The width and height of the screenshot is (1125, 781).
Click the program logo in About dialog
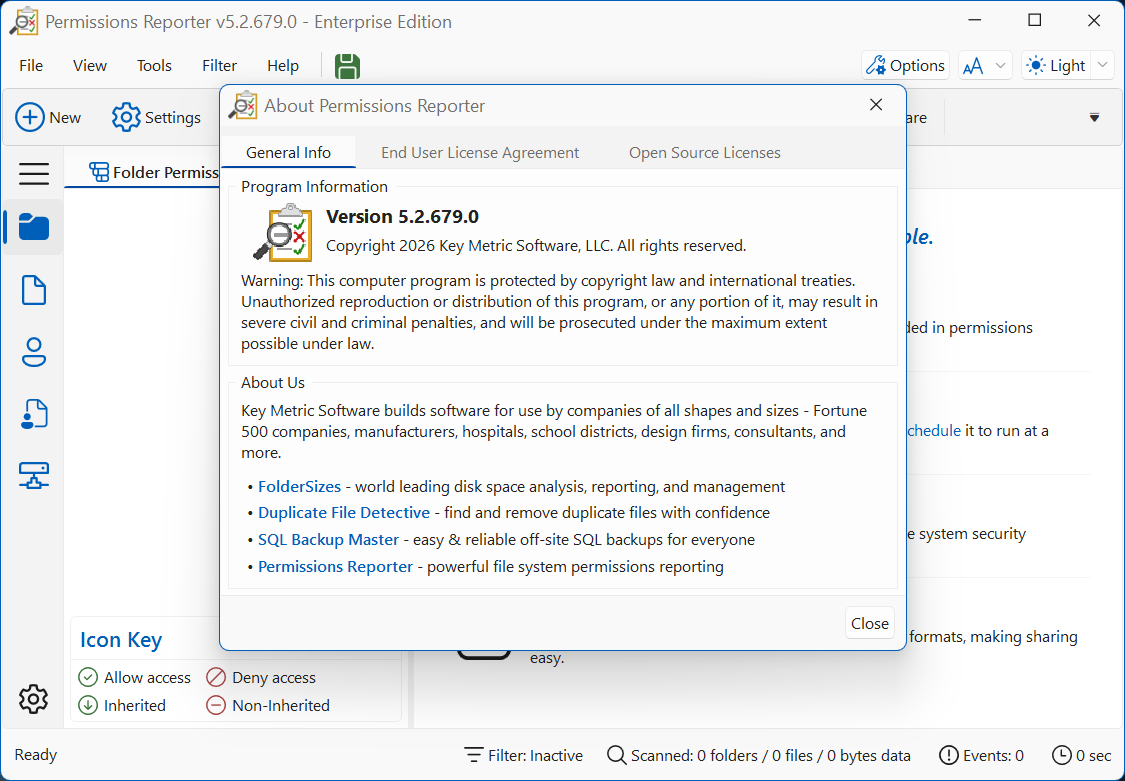(283, 232)
